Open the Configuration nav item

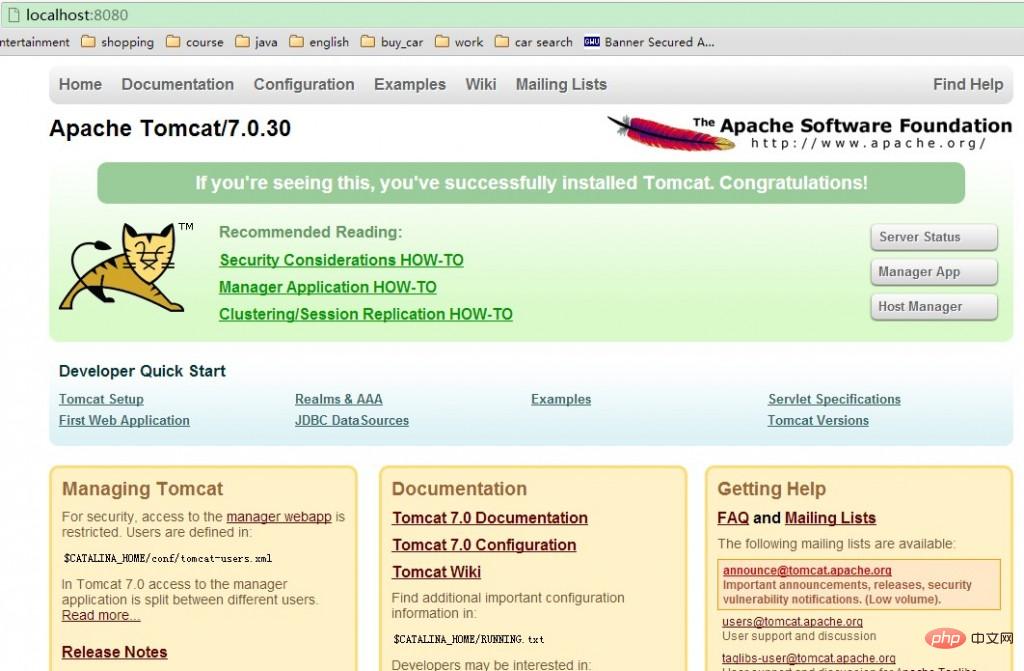(304, 84)
